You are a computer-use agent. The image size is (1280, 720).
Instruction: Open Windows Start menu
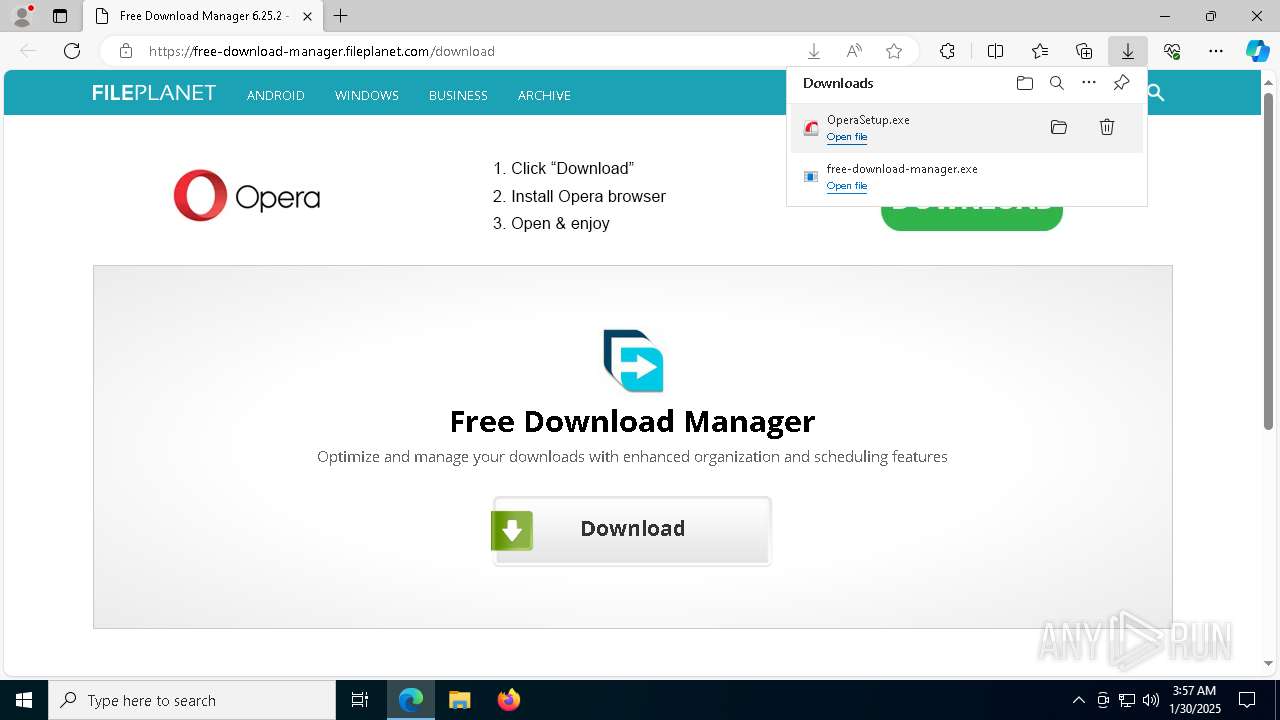pyautogui.click(x=24, y=700)
